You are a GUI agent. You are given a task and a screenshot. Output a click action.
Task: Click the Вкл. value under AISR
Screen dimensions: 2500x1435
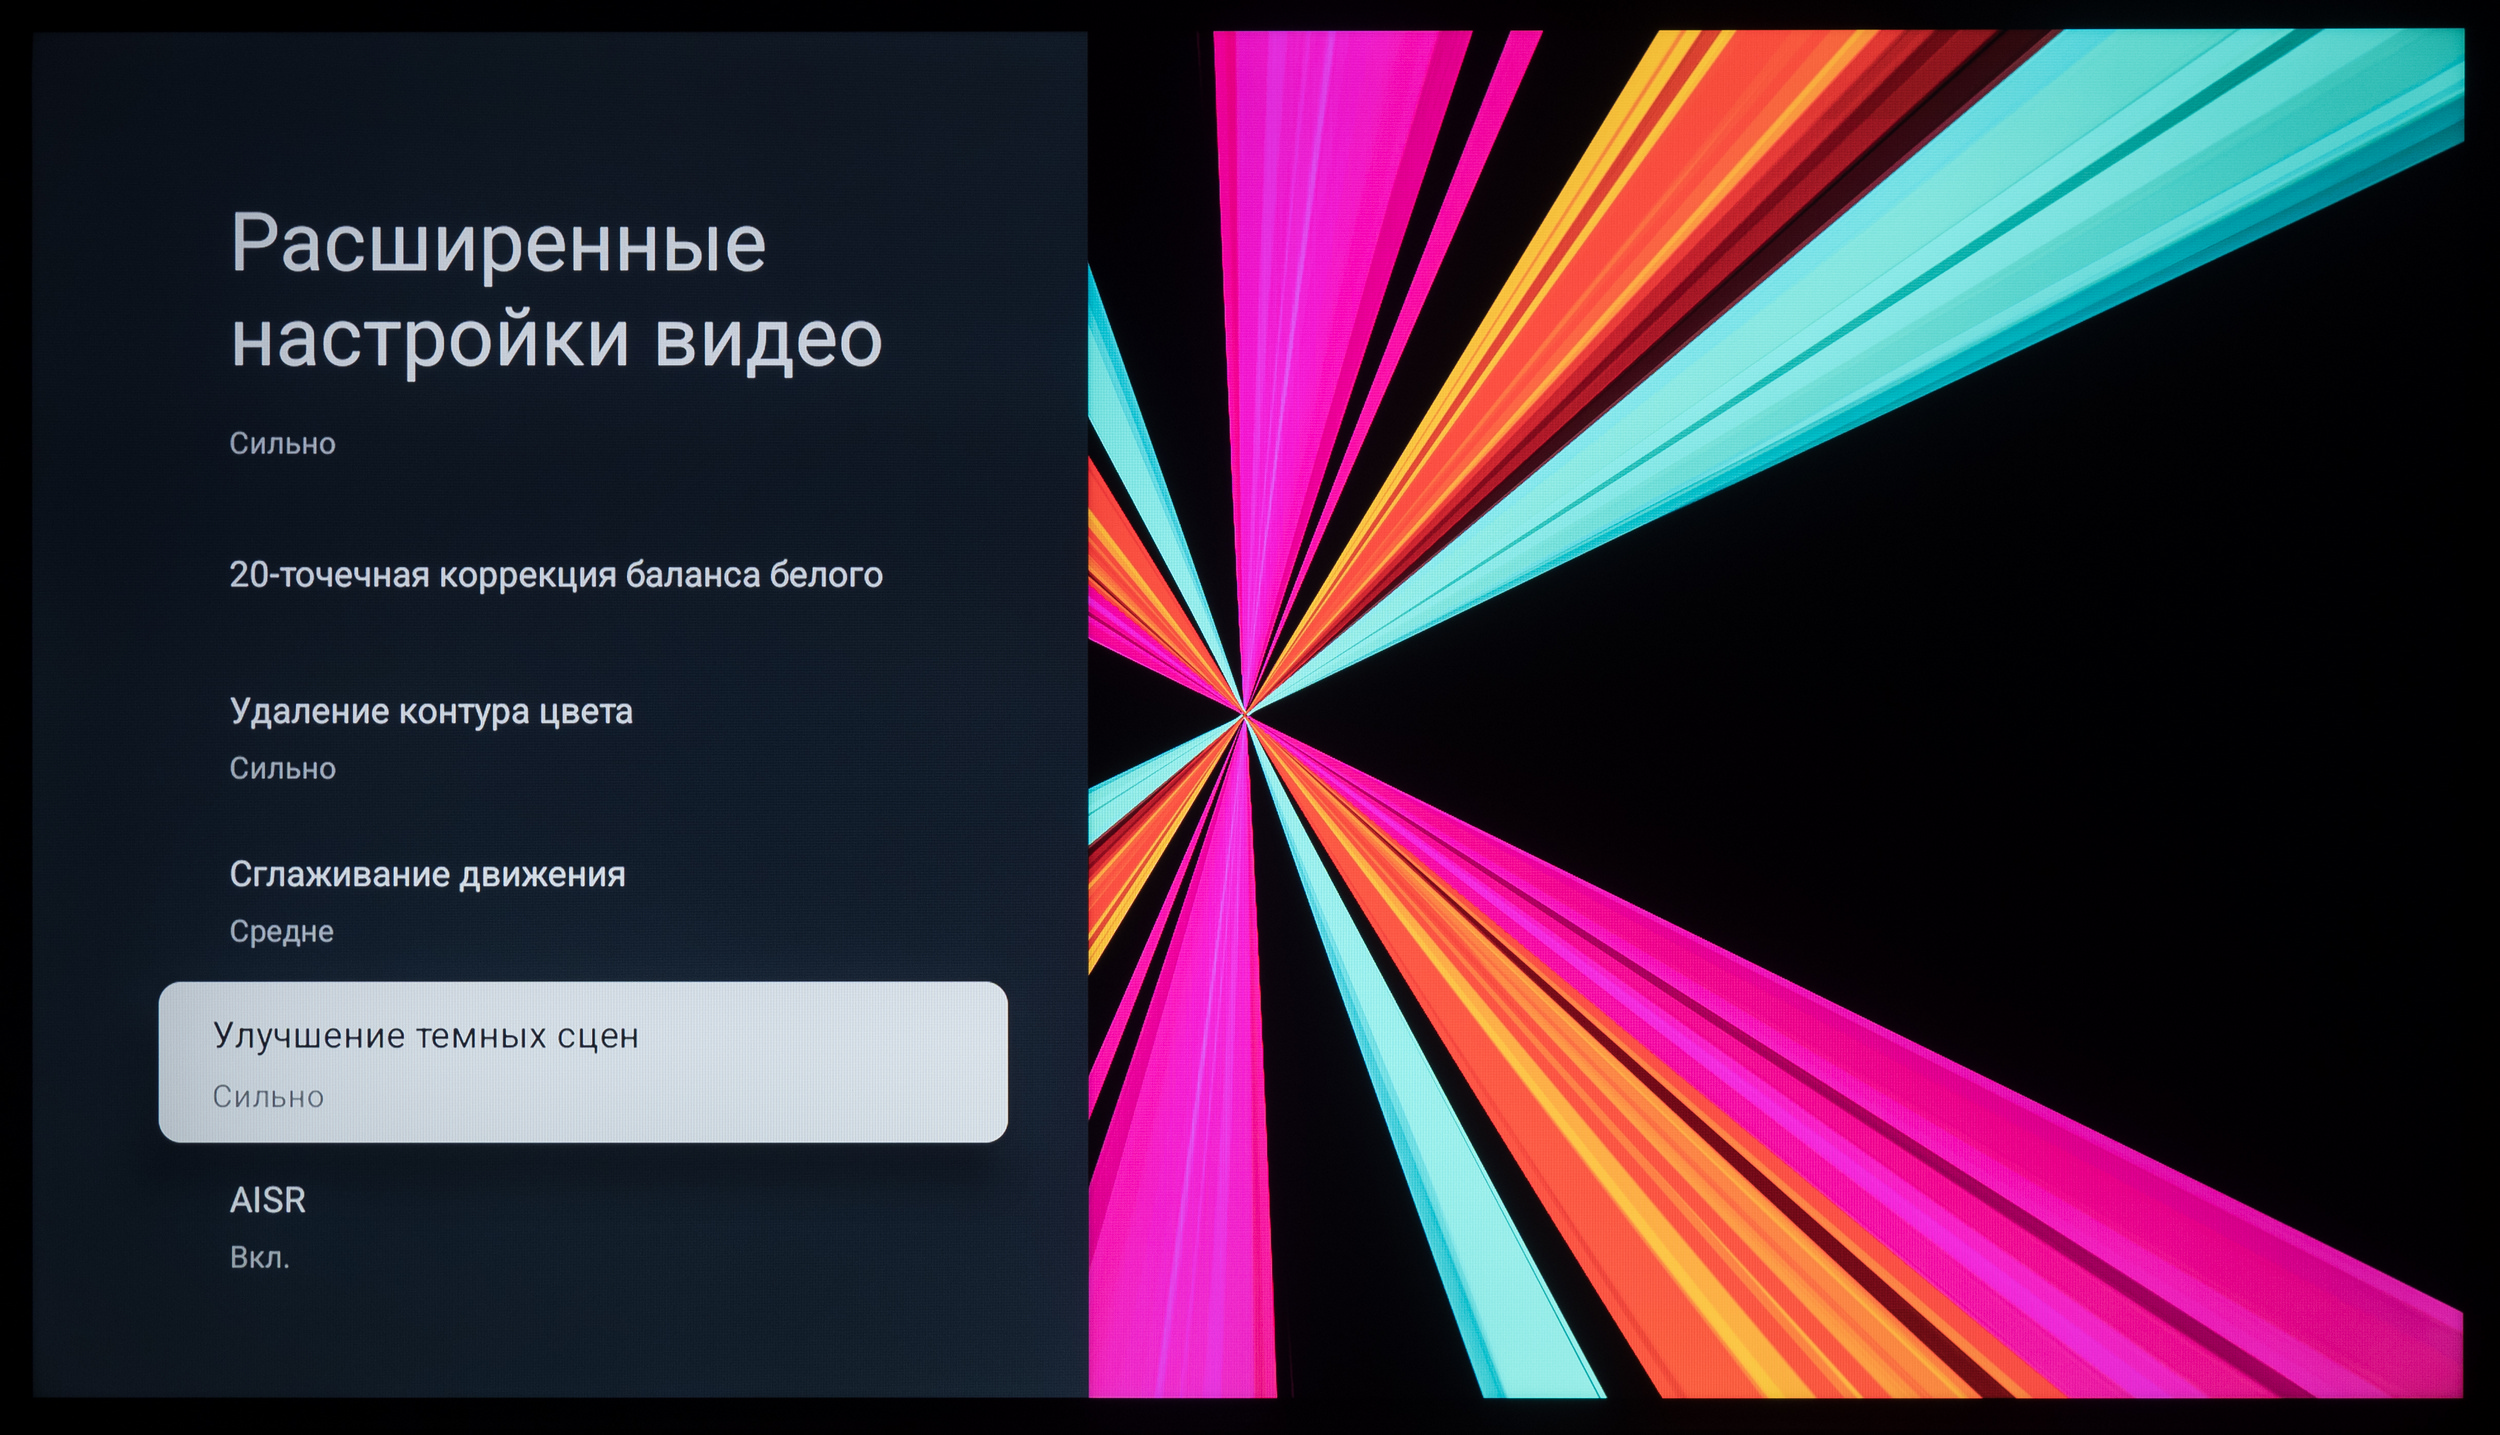259,1258
